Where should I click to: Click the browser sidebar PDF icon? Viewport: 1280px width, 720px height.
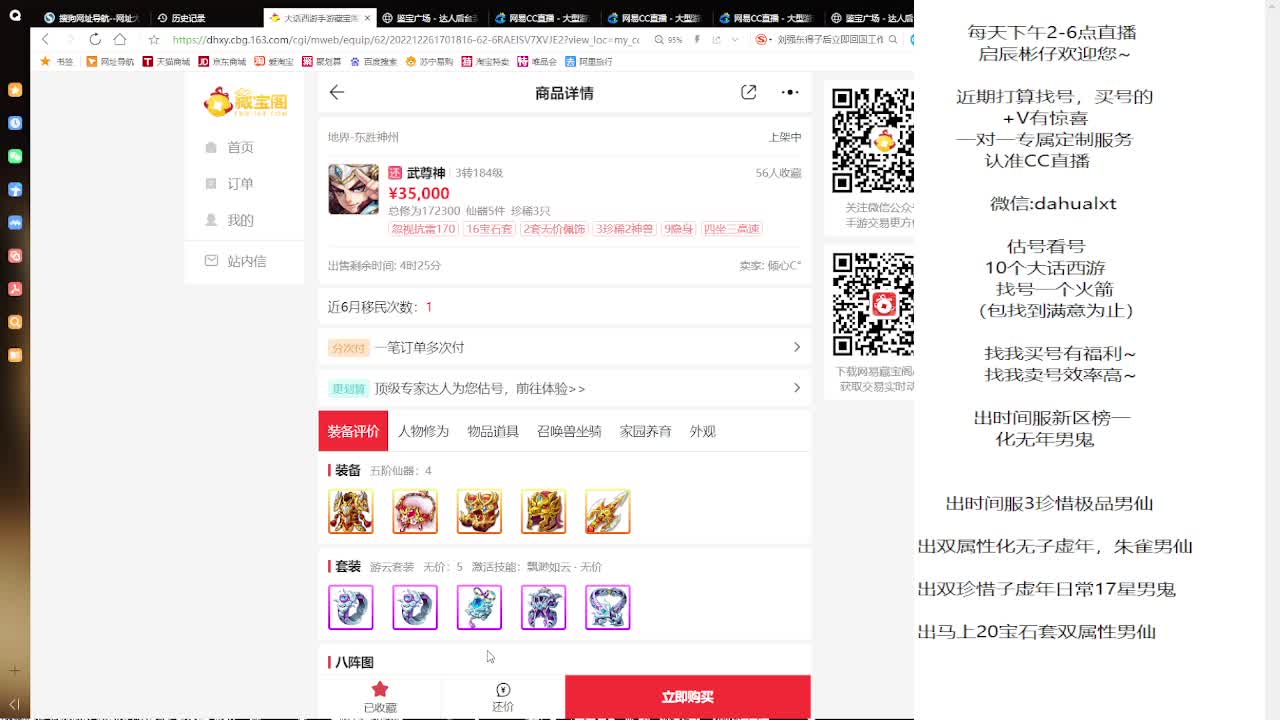pyautogui.click(x=15, y=289)
